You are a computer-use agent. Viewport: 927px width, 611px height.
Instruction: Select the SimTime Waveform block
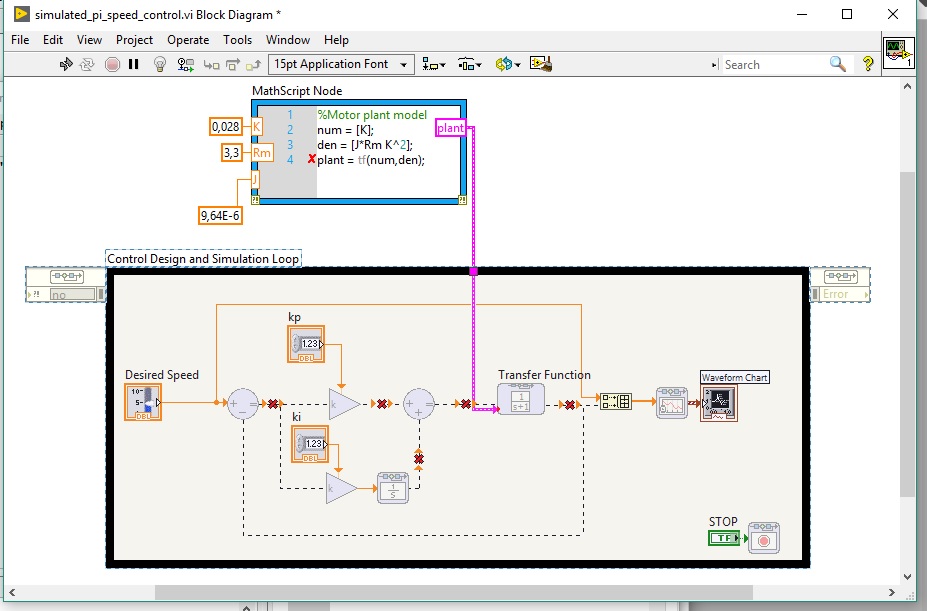point(672,403)
